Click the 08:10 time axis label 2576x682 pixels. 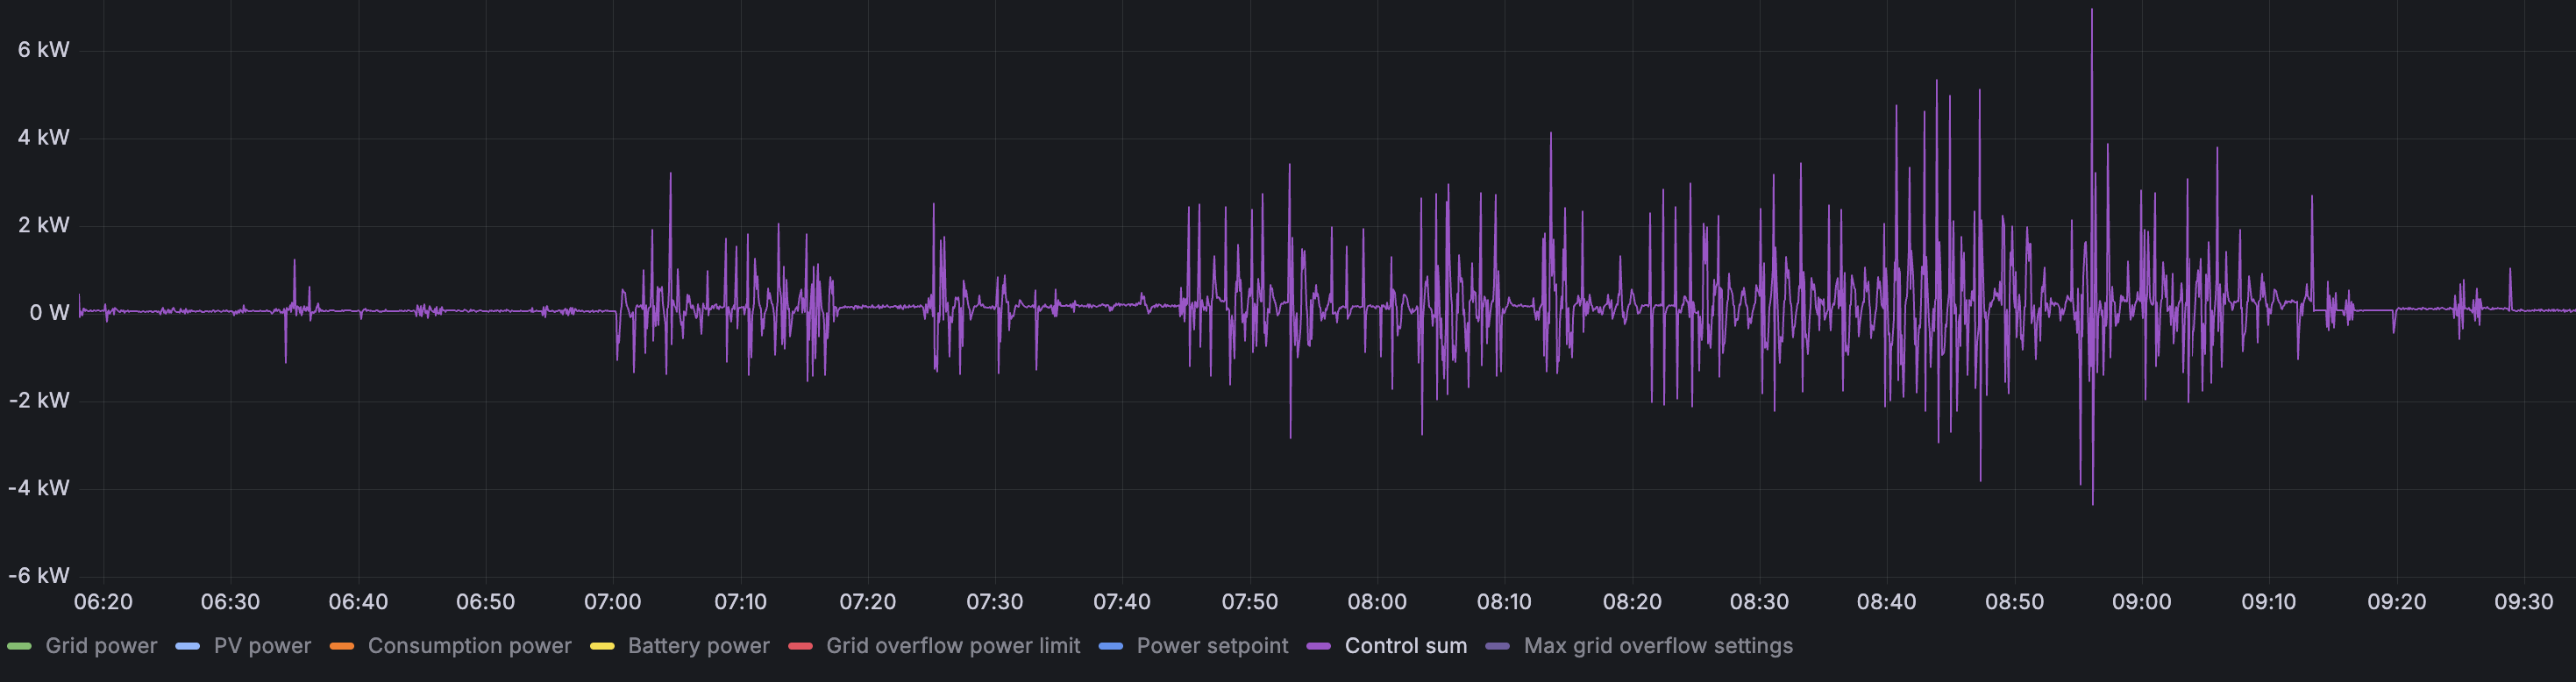pos(1504,602)
